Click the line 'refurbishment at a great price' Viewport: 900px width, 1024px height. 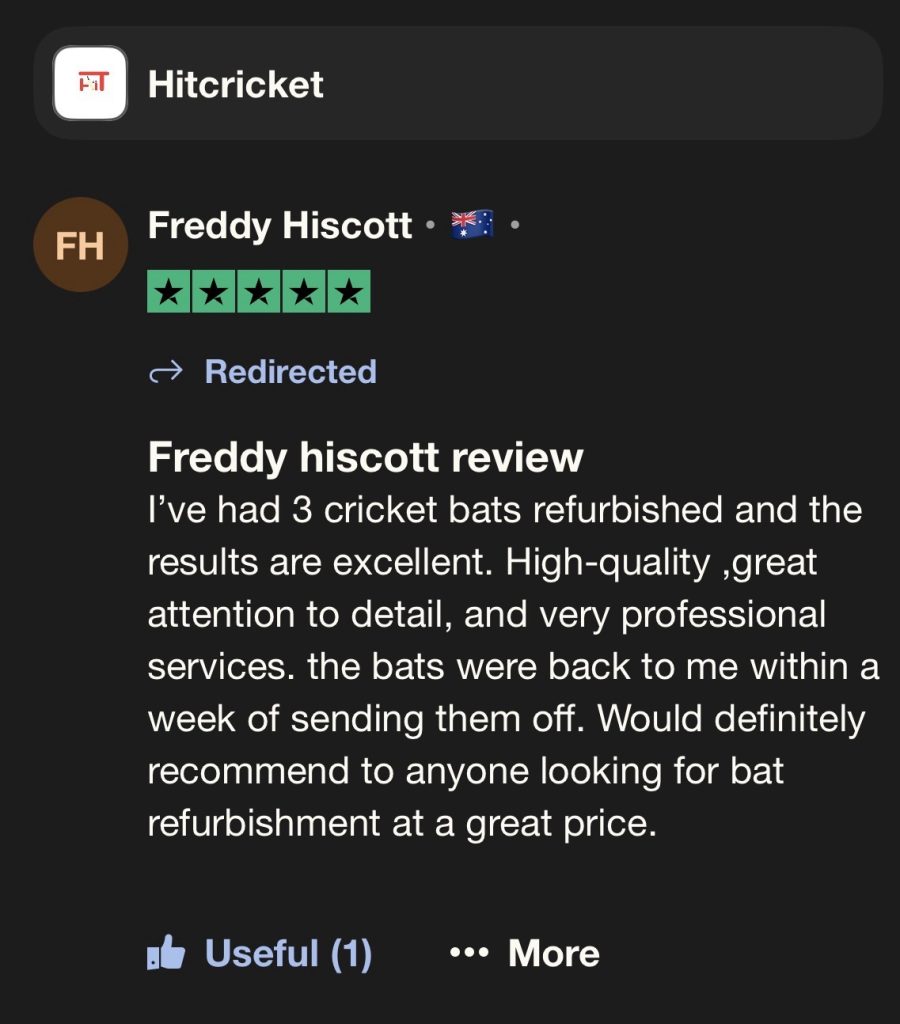coord(402,823)
